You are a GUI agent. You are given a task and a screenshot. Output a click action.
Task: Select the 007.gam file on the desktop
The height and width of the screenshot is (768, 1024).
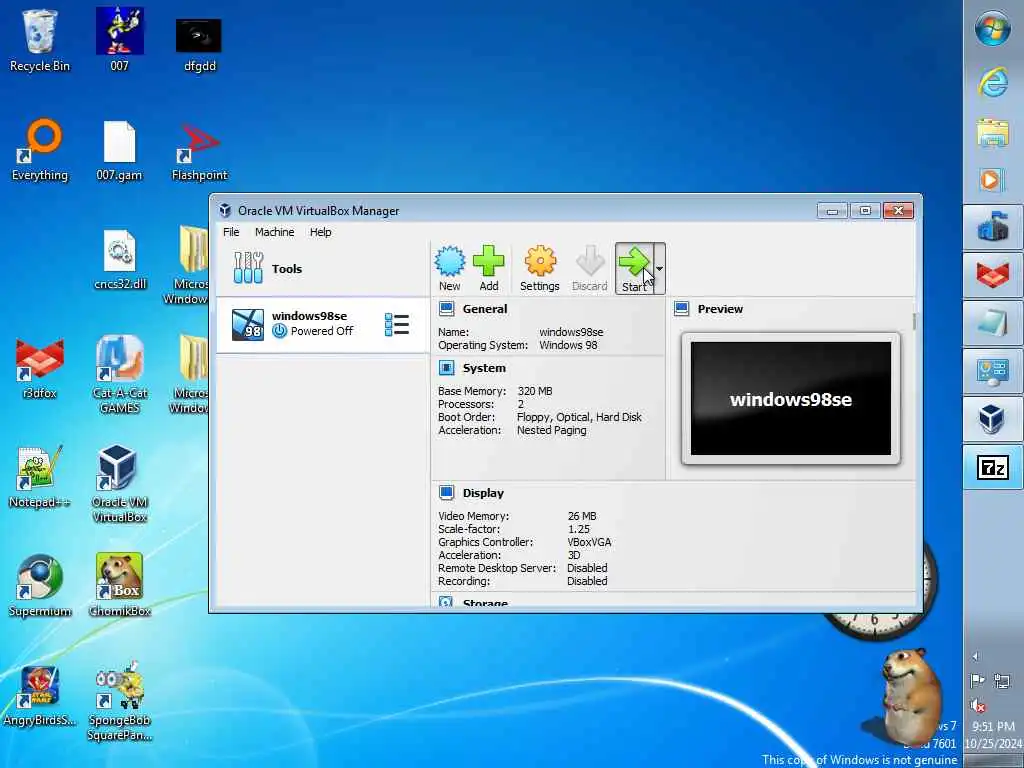click(120, 152)
